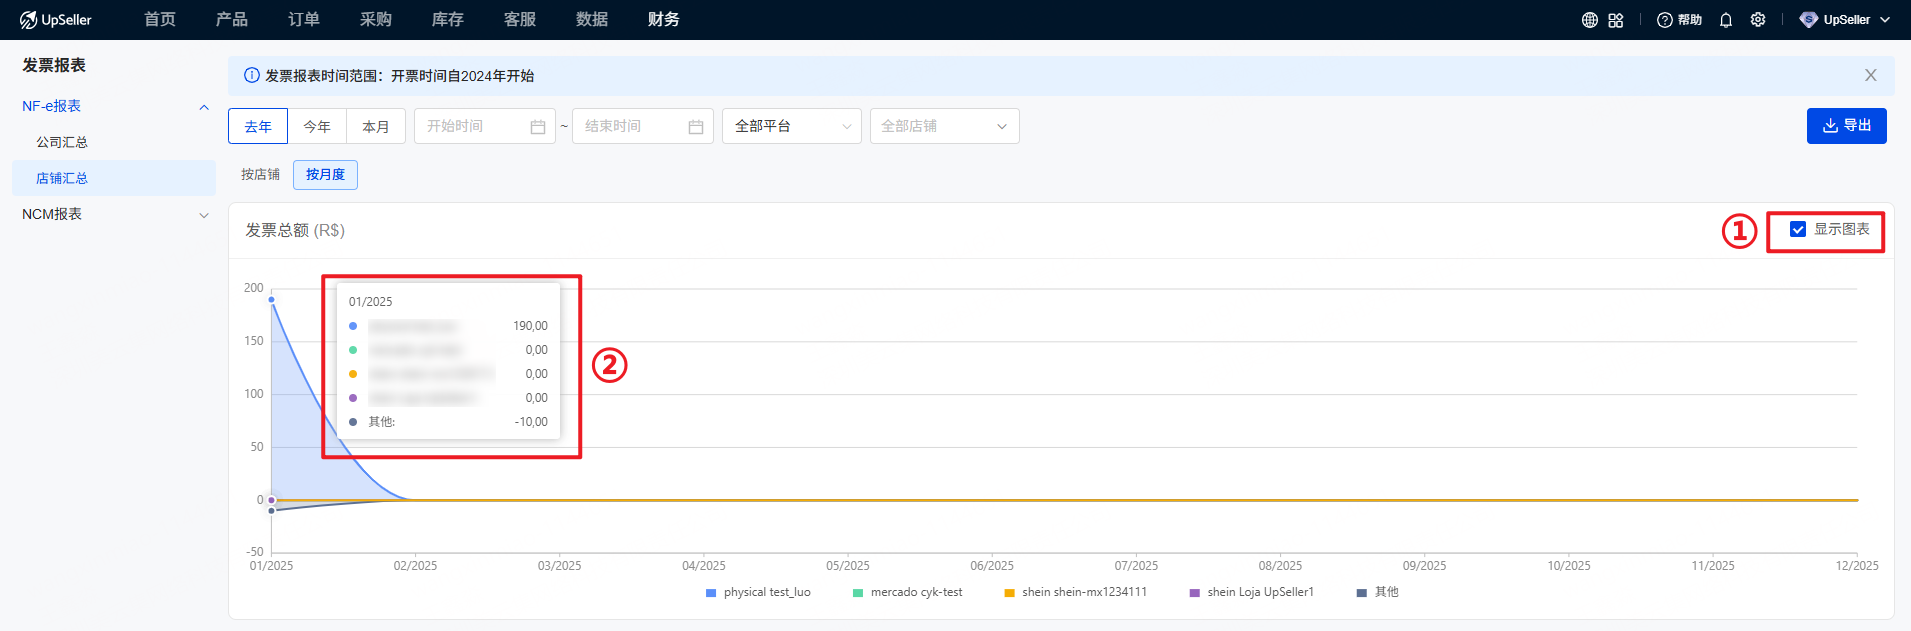
Task: Open the settings gear icon
Action: click(1758, 20)
